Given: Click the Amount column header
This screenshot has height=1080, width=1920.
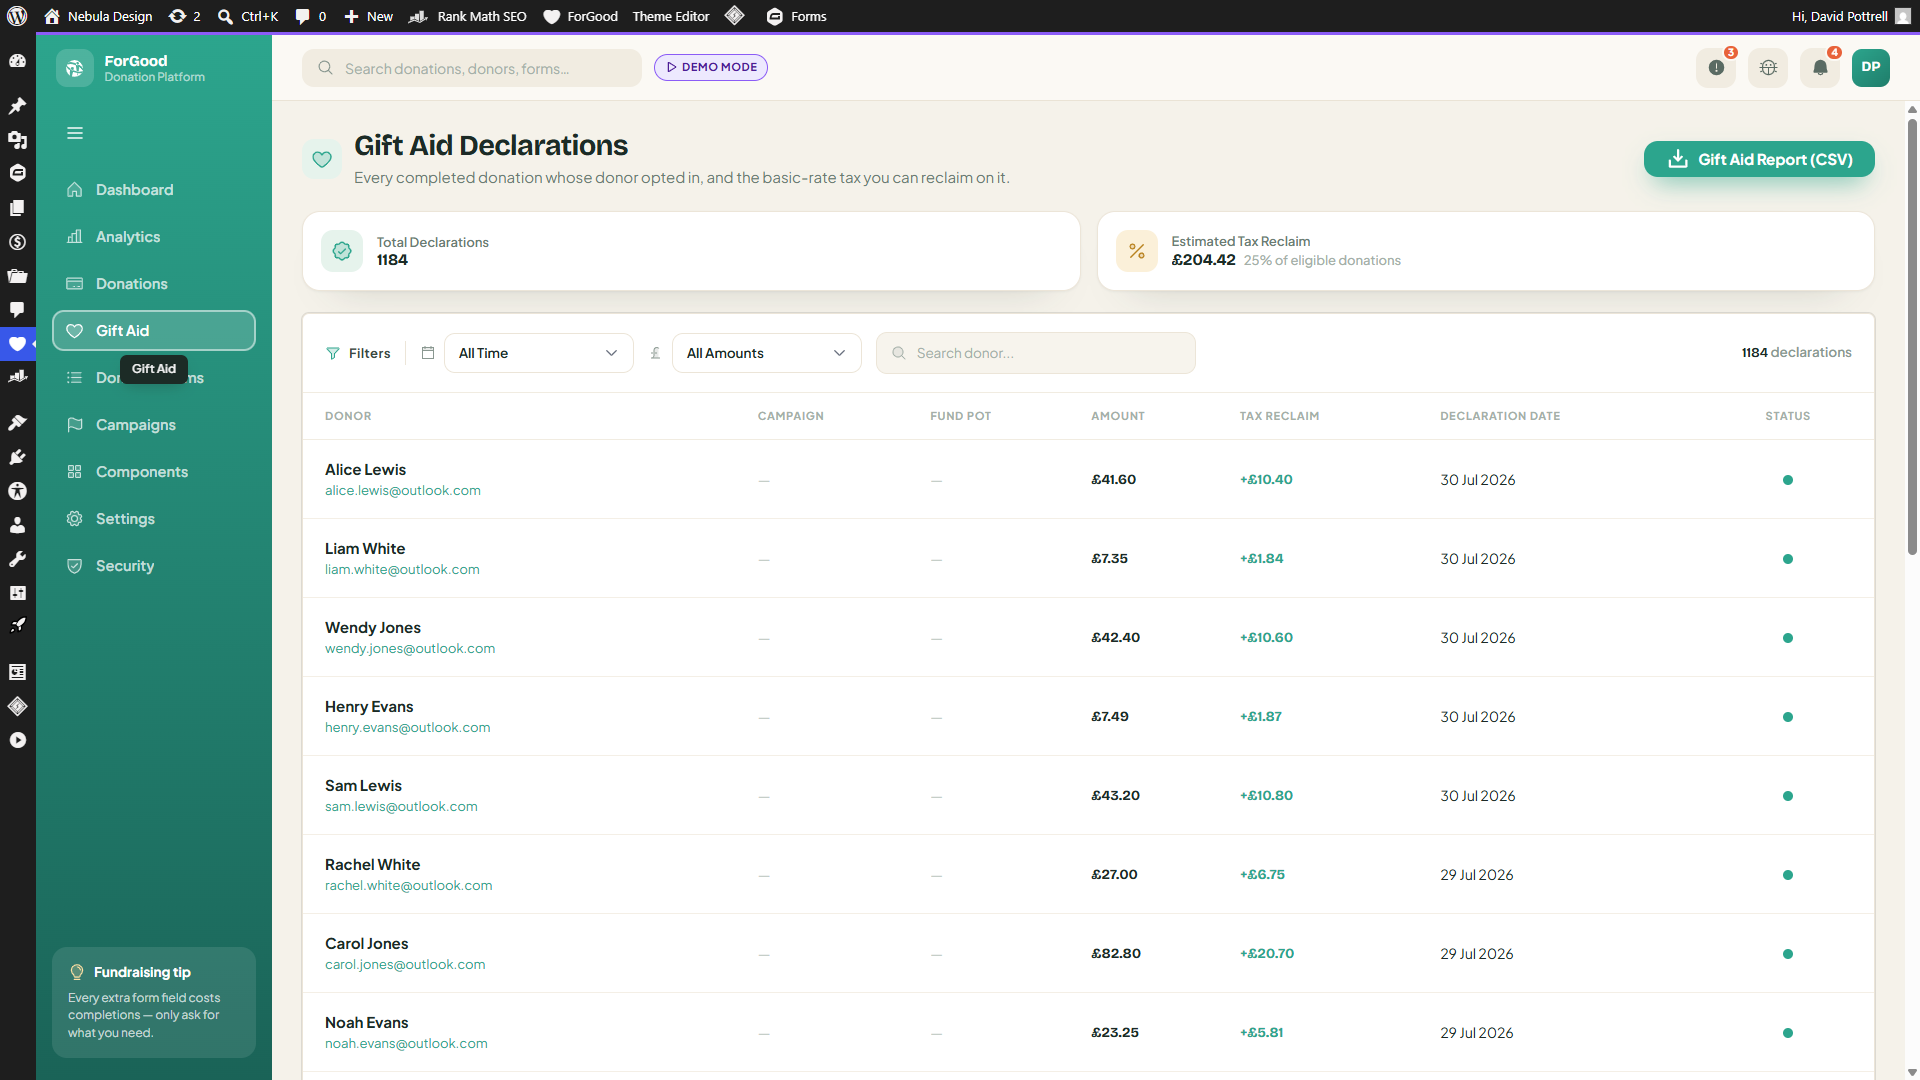Looking at the screenshot, I should tap(1118, 416).
